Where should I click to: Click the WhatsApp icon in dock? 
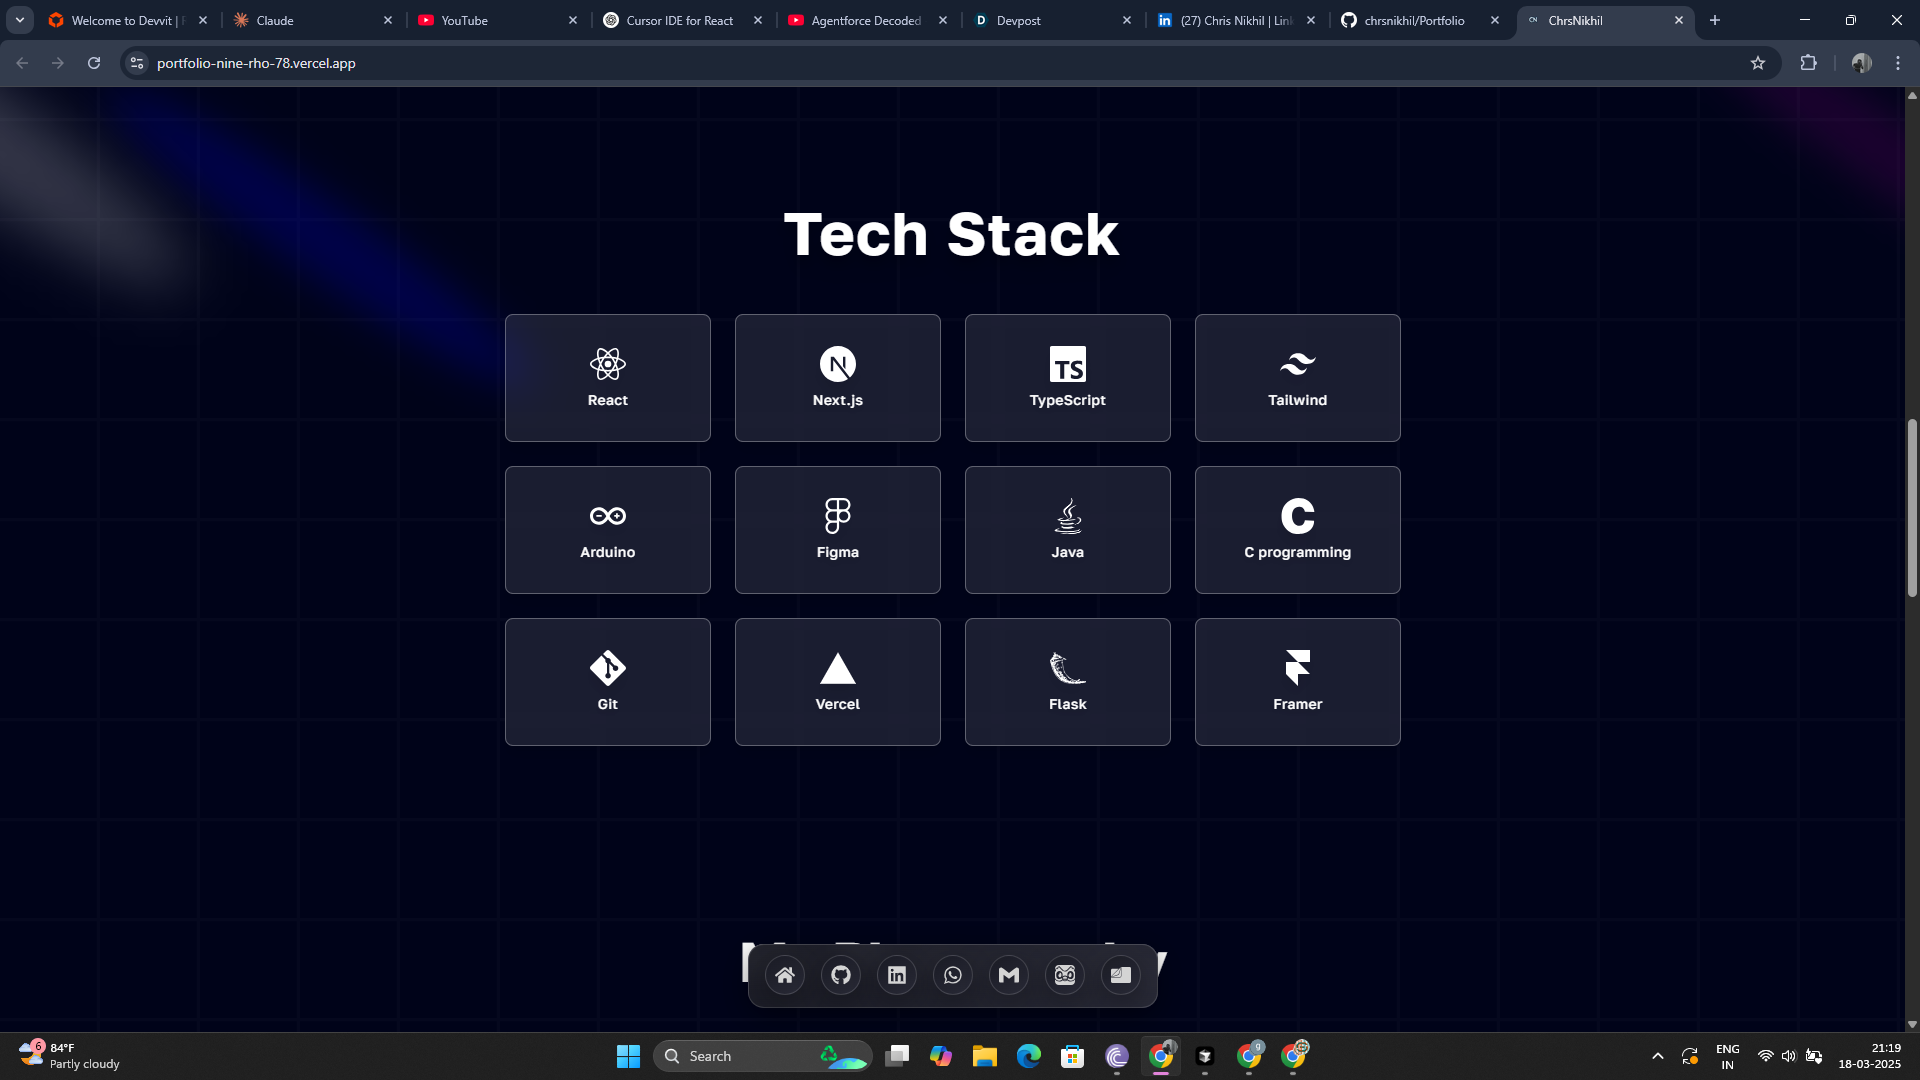[953, 975]
